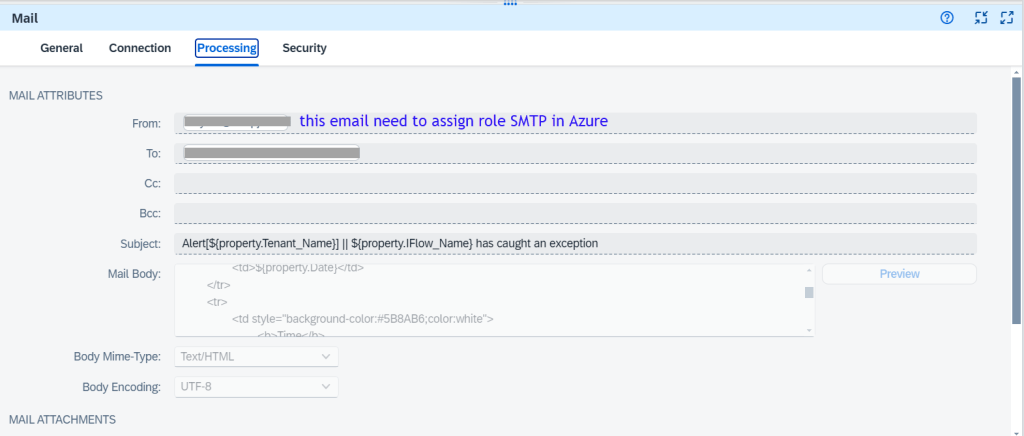Switch to the General tab
1024x436 pixels.
coord(61,48)
